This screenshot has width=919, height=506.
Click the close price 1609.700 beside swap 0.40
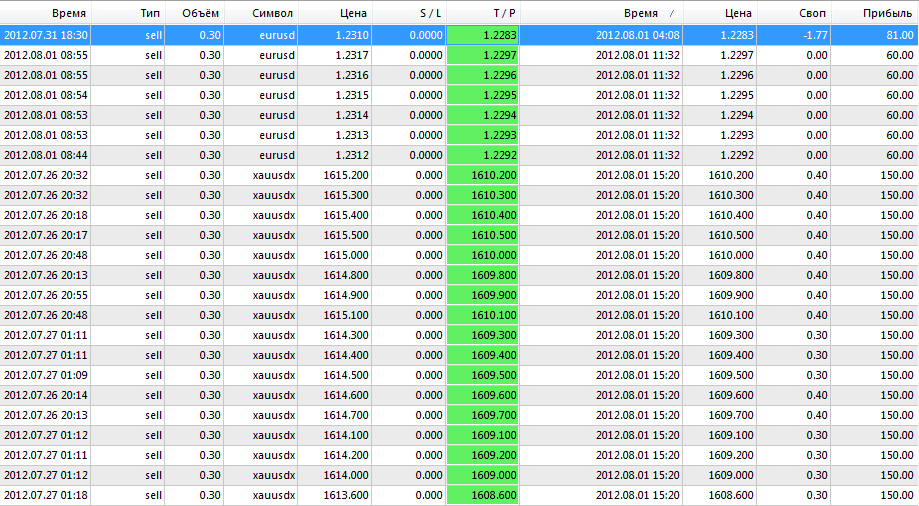click(731, 415)
